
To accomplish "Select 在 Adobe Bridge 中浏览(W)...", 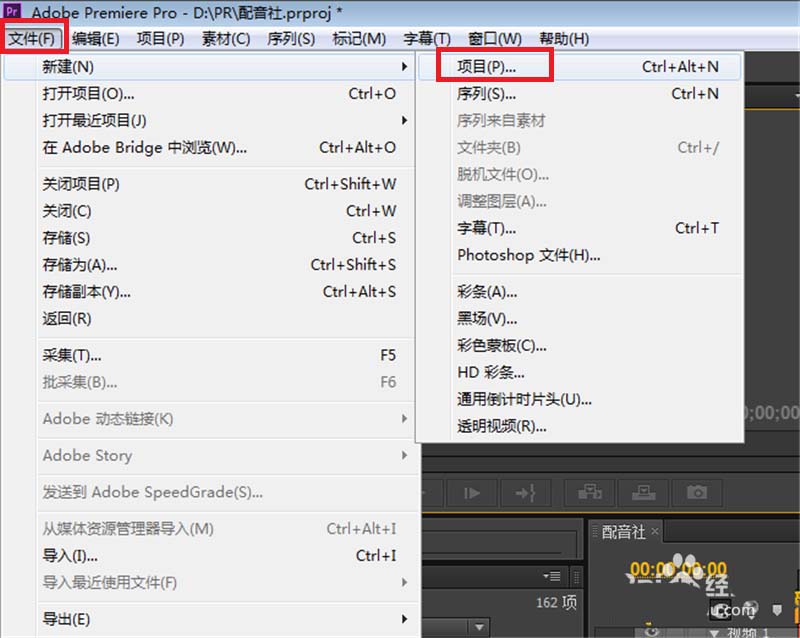I will click(209, 148).
